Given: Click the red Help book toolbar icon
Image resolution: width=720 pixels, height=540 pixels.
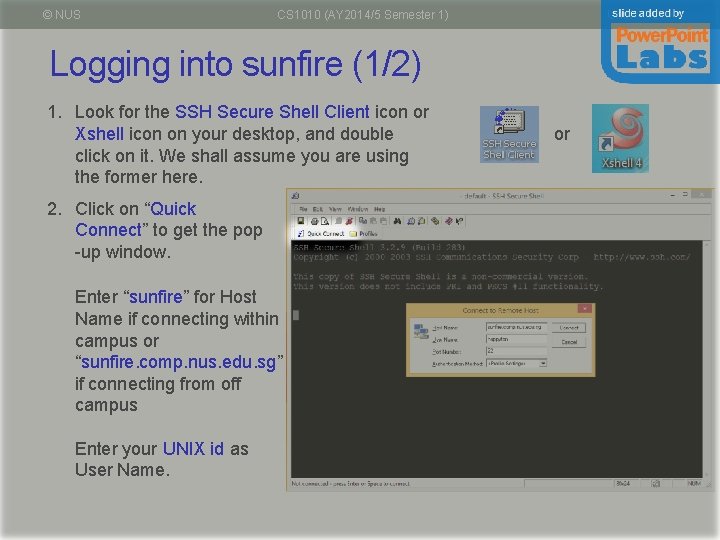Looking at the screenshot, I should click(x=449, y=221).
